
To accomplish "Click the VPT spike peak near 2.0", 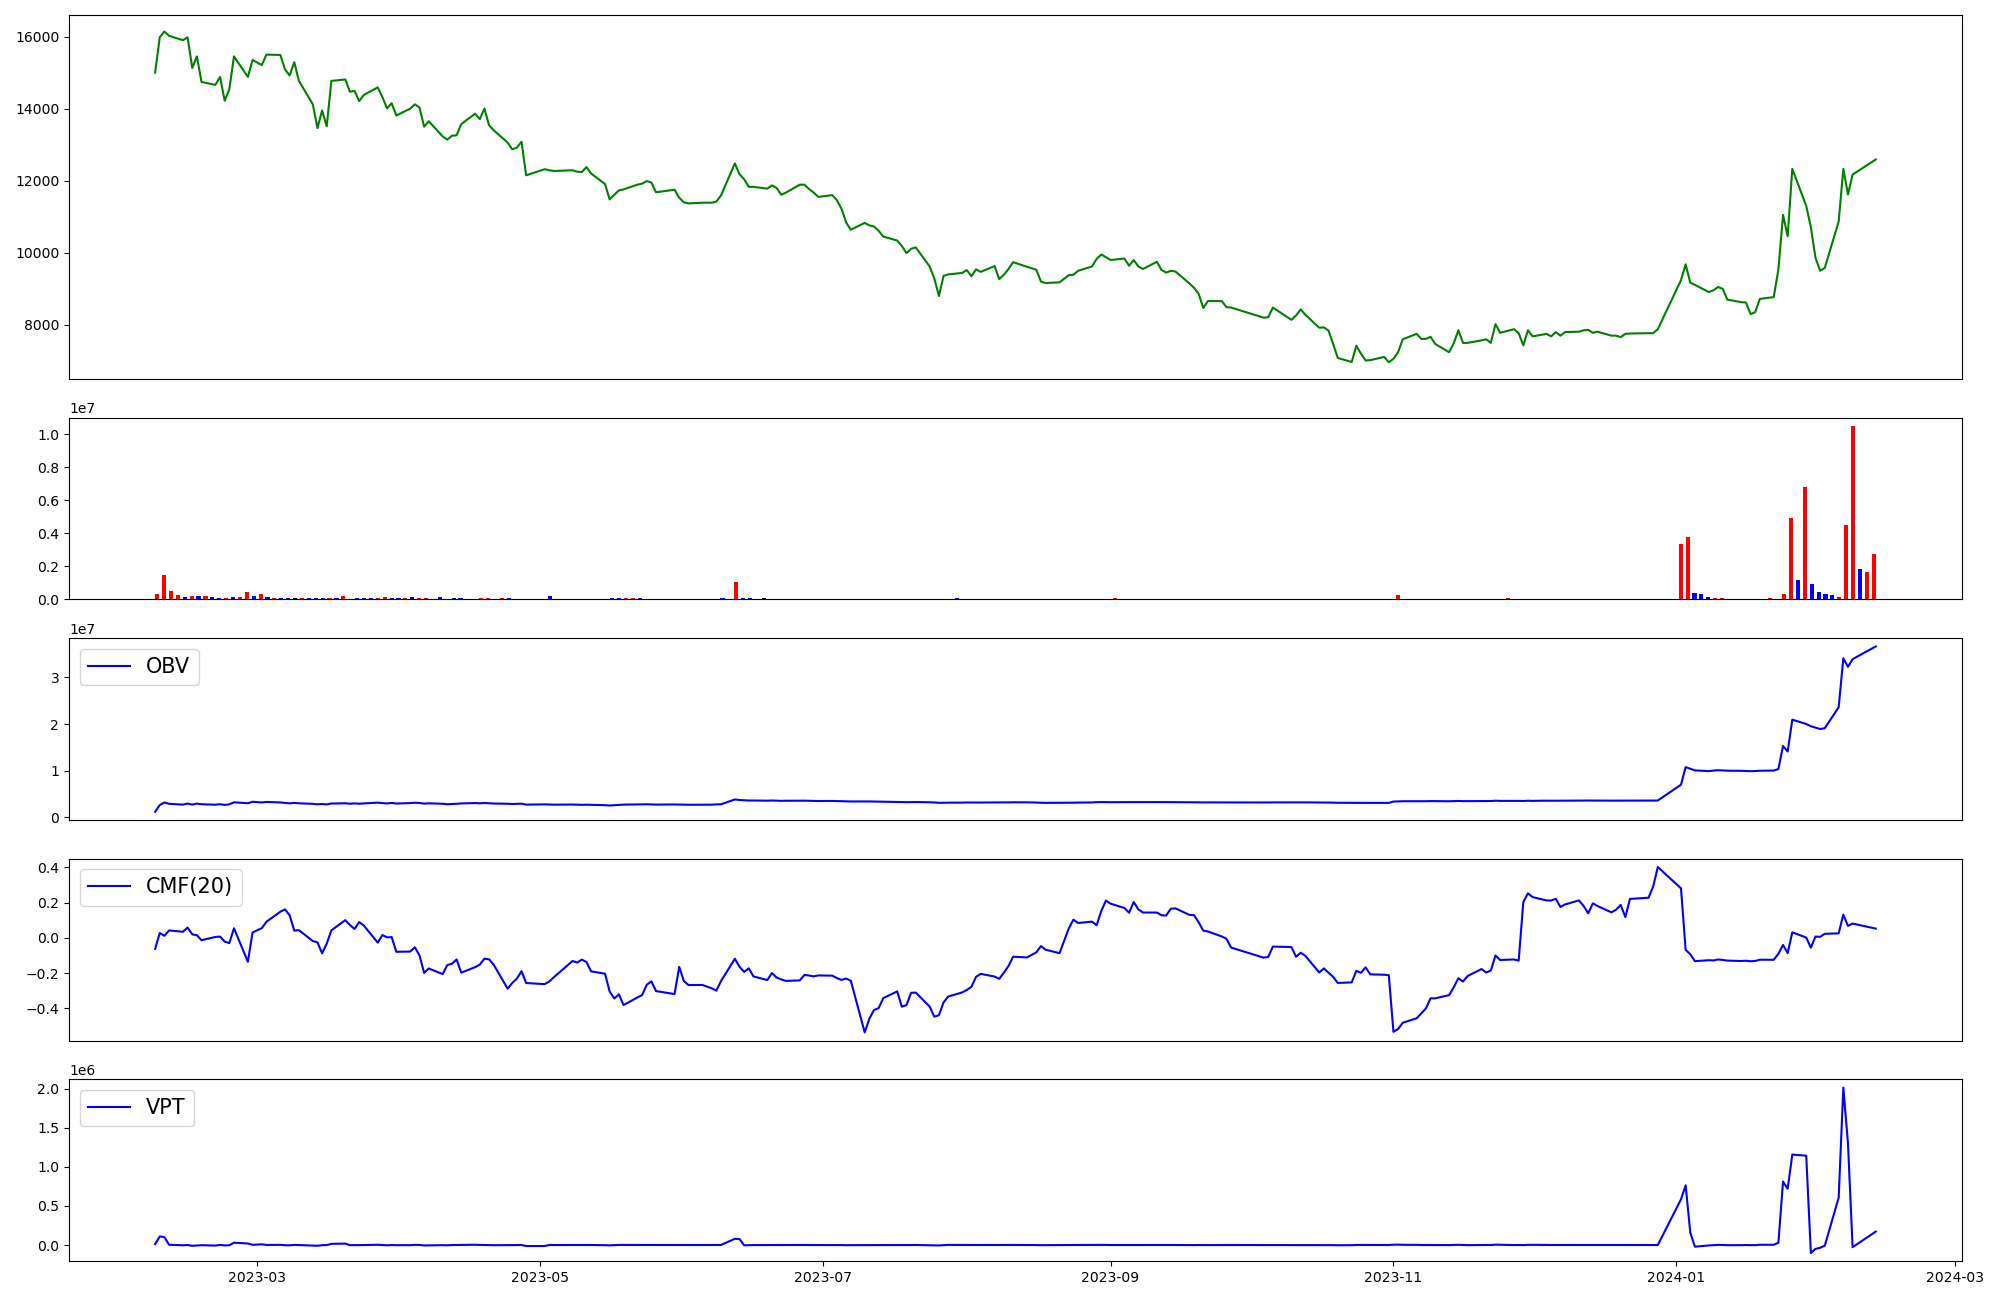I will 1843,1089.
